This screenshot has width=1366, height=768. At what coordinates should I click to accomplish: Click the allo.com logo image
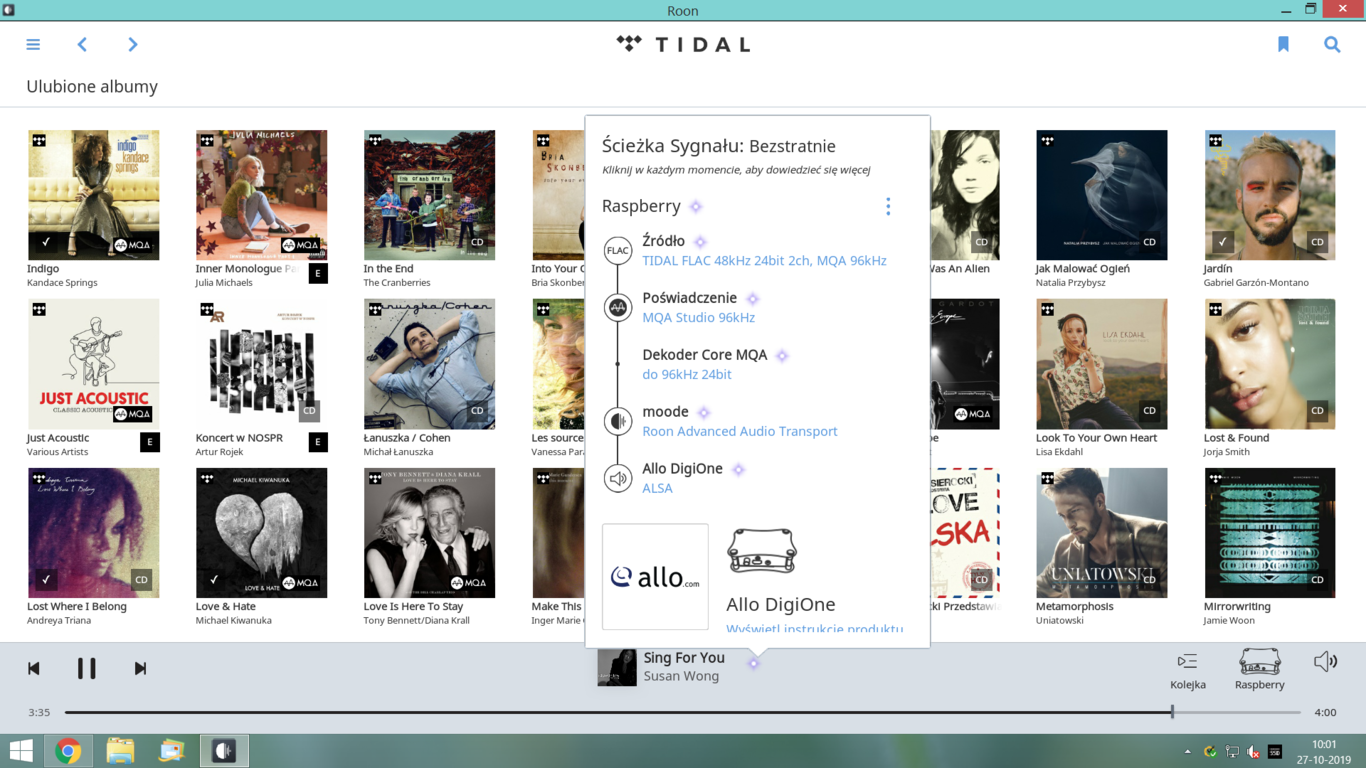(655, 577)
